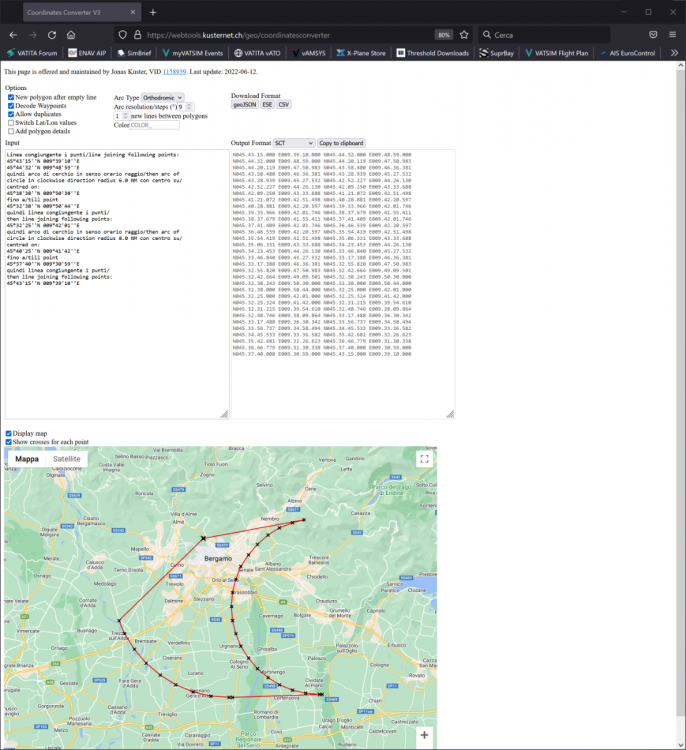Switch map to Satellite view
Viewport: 686px width, 750px height.
pyautogui.click(x=67, y=459)
